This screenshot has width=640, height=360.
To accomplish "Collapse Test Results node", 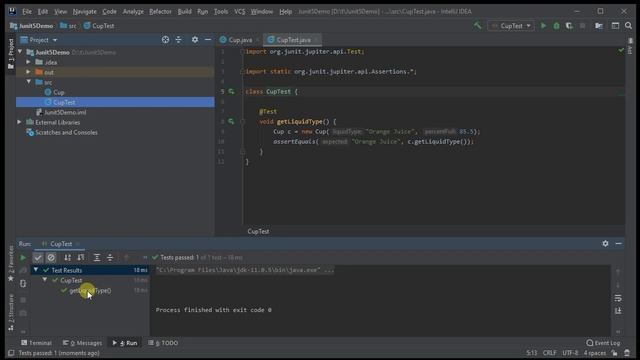I will tap(36, 270).
